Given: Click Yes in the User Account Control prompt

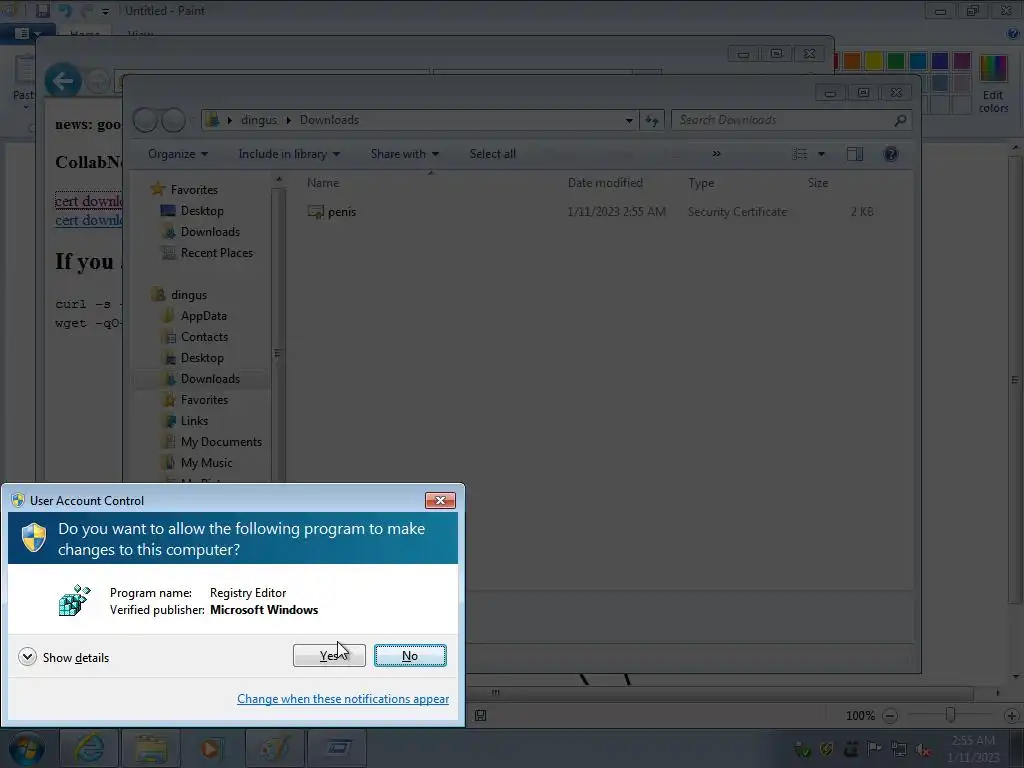Looking at the screenshot, I should pos(329,655).
